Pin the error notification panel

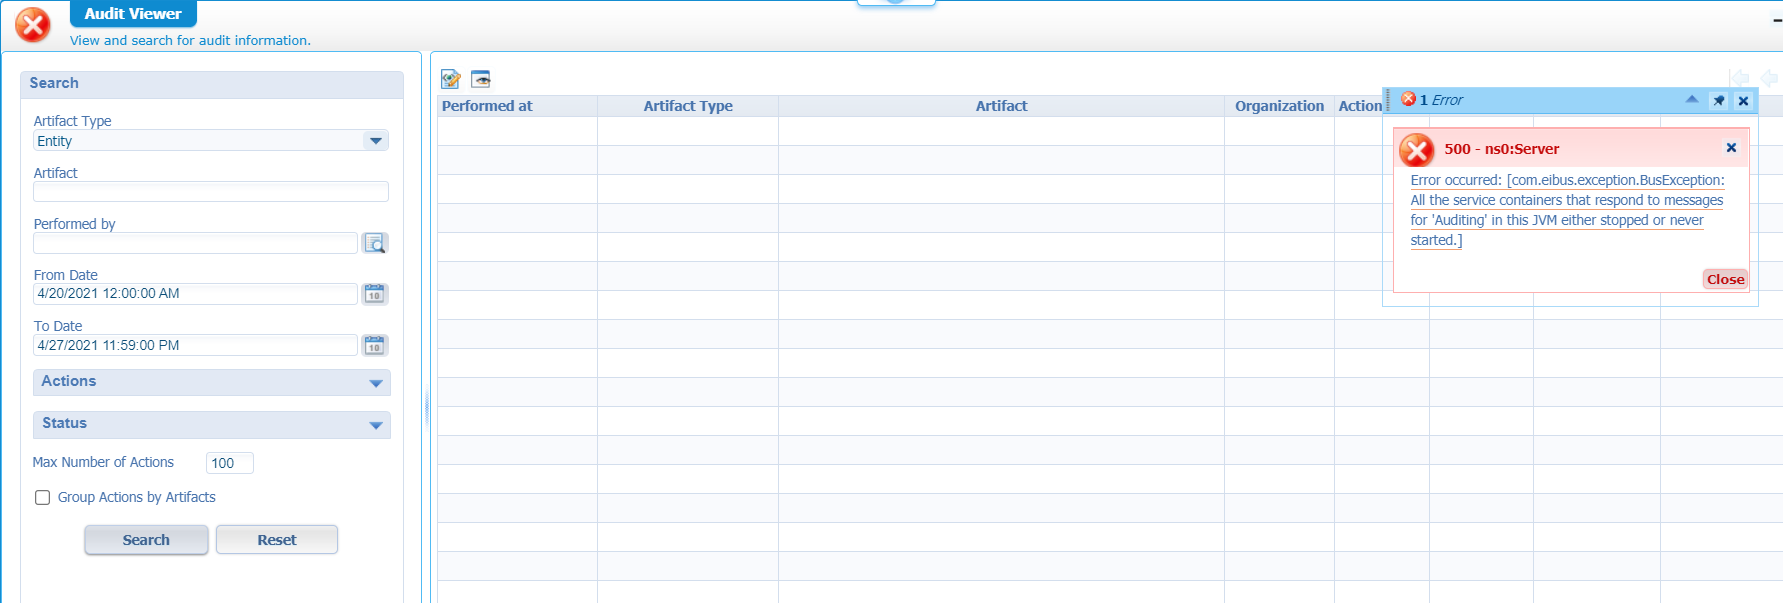pyautogui.click(x=1719, y=101)
